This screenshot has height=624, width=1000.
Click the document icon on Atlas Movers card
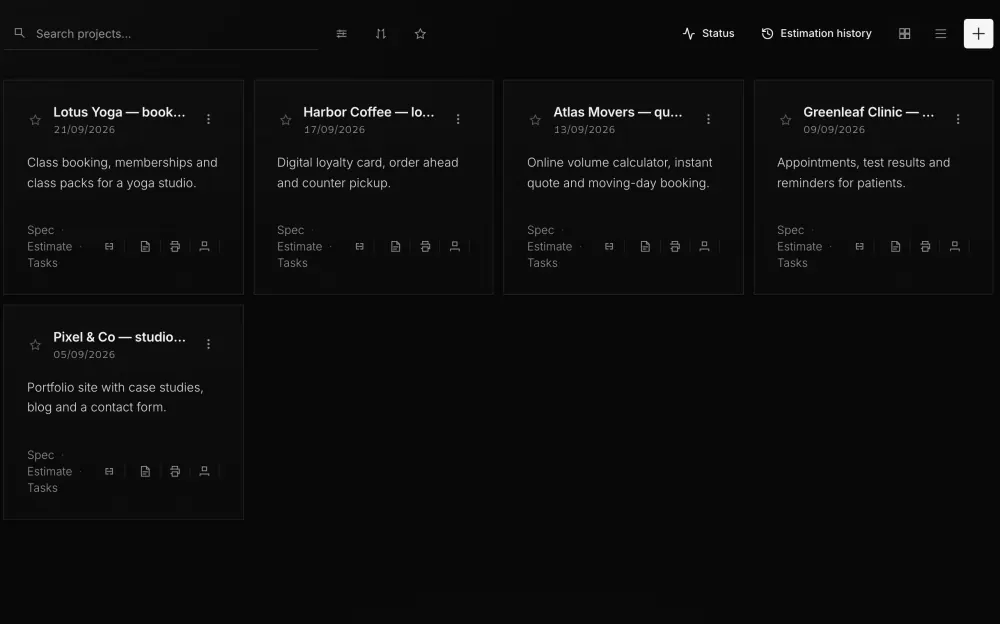pos(645,246)
